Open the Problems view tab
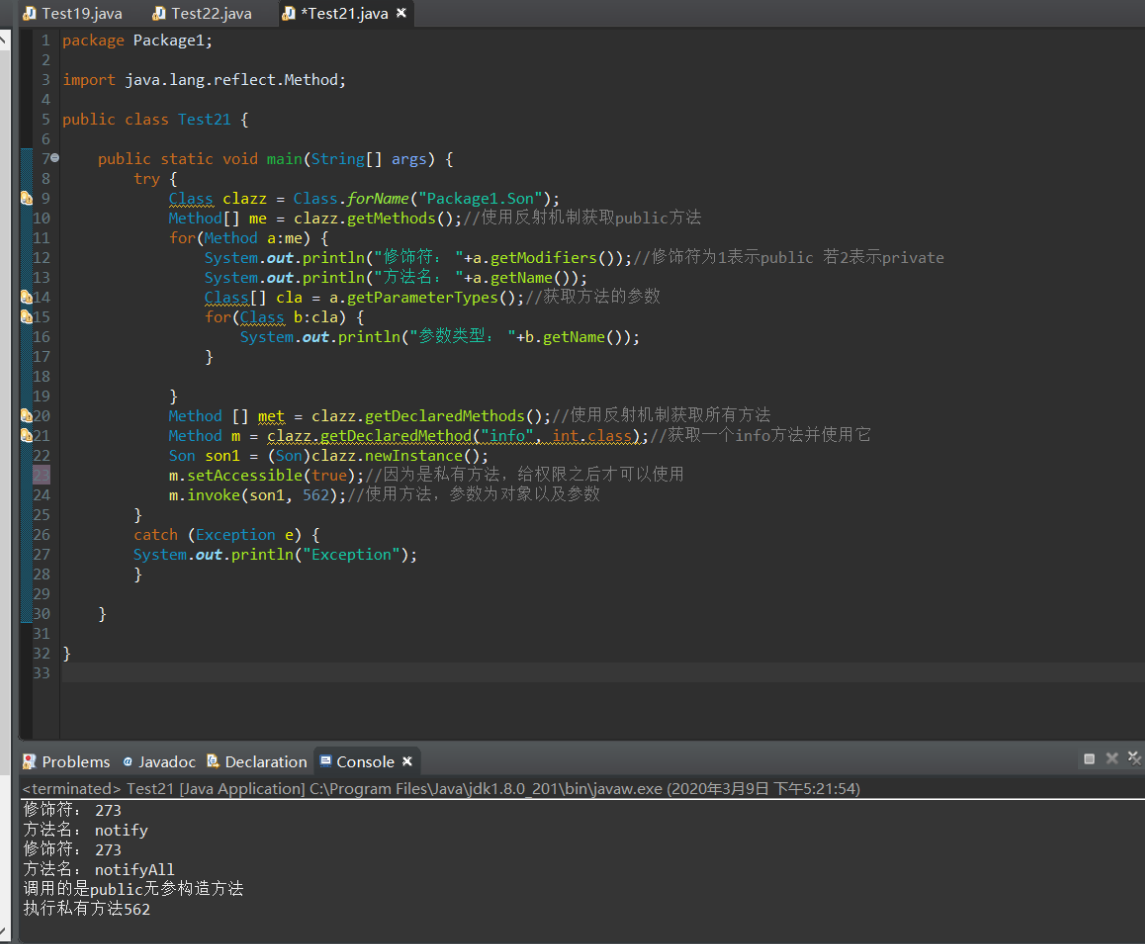Viewport: 1145px width, 944px height. [75, 762]
